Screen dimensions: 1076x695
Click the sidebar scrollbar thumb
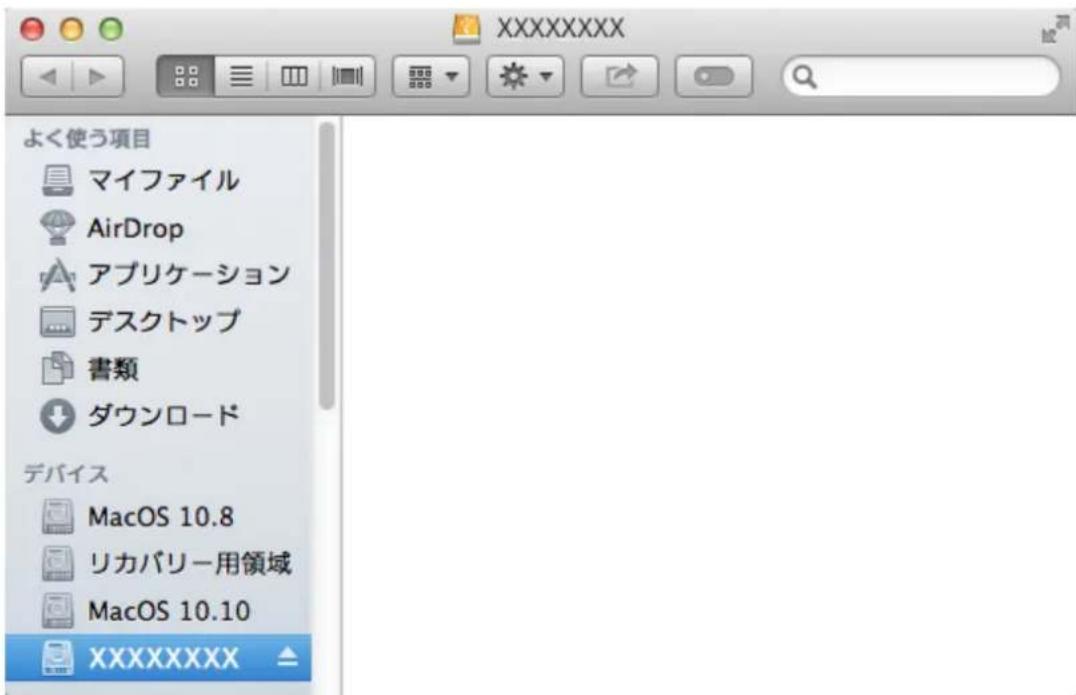pyautogui.click(x=327, y=266)
